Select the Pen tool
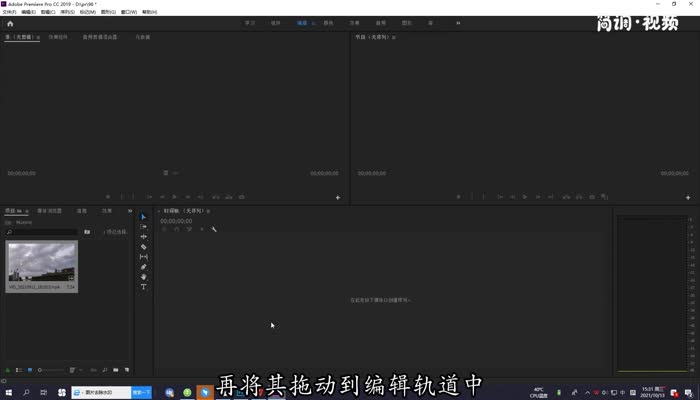 pos(143,267)
